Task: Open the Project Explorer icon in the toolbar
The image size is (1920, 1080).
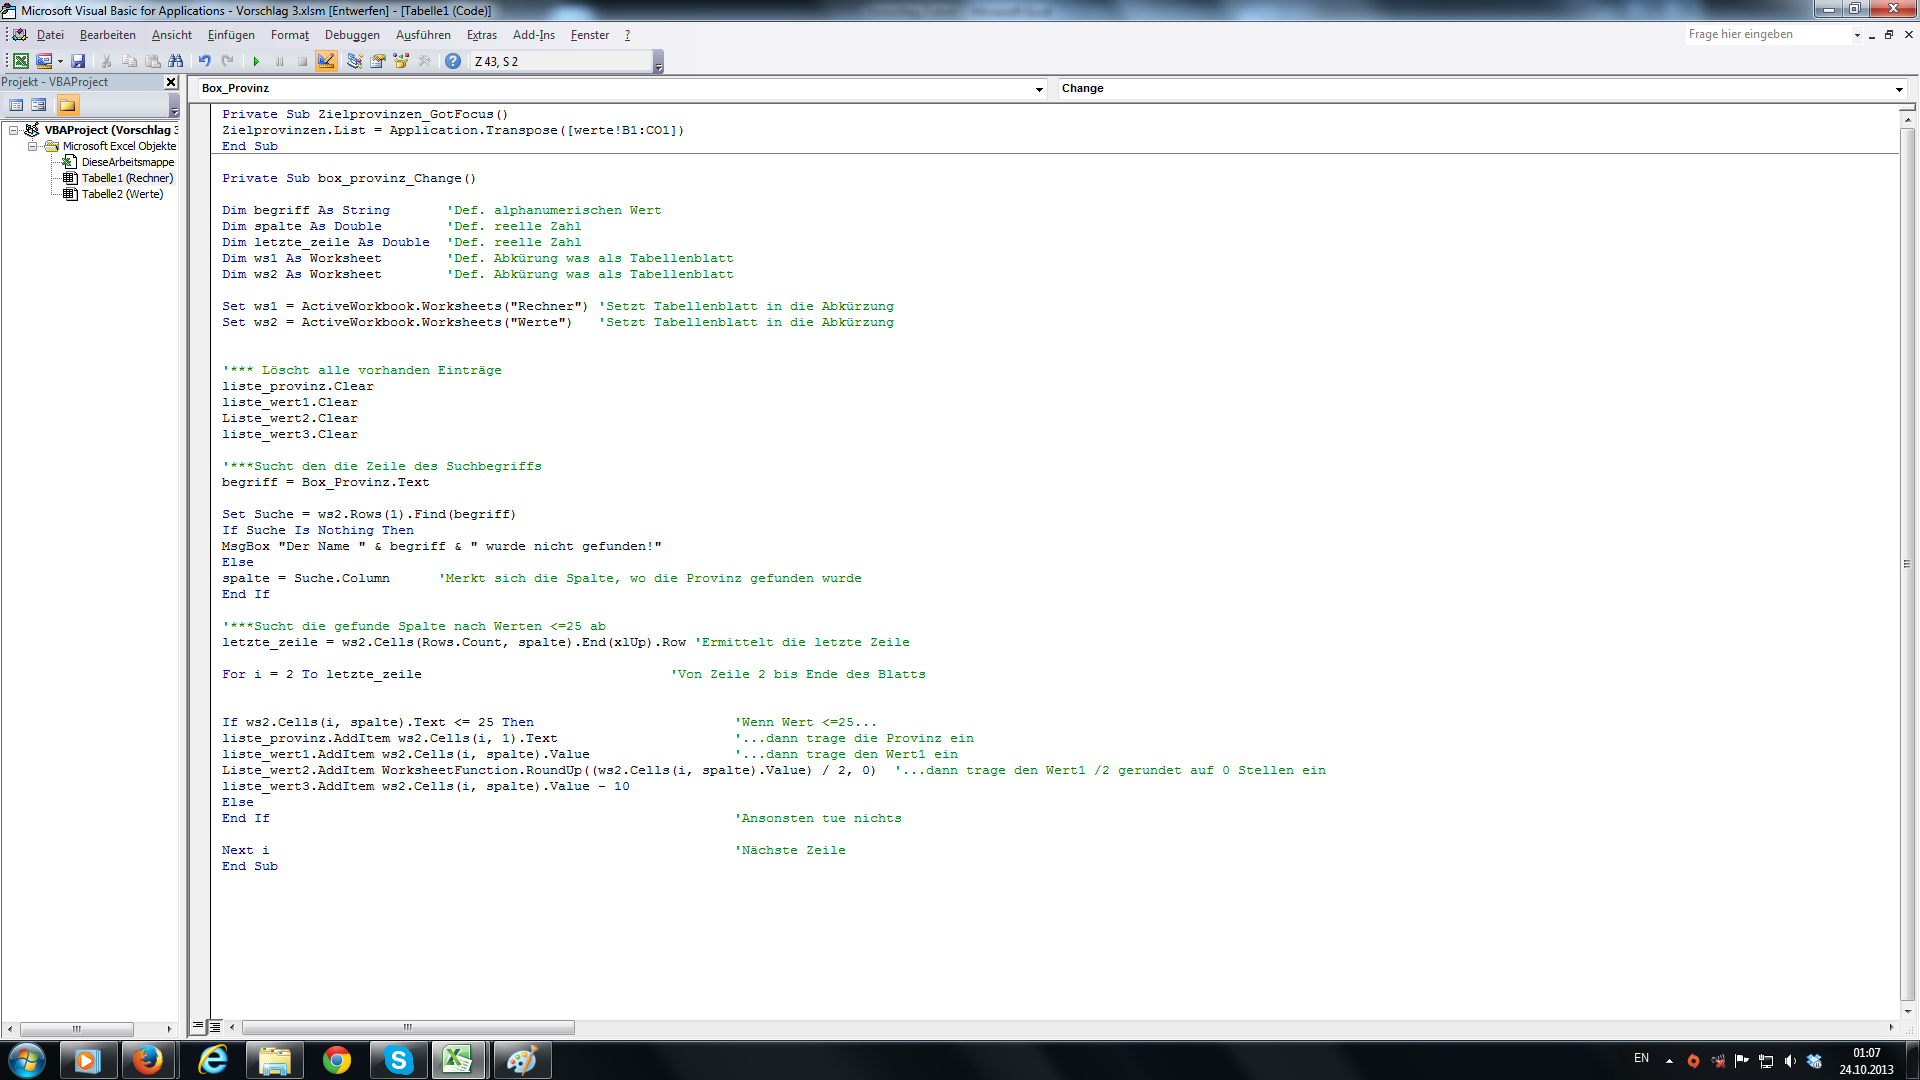Action: tap(354, 61)
